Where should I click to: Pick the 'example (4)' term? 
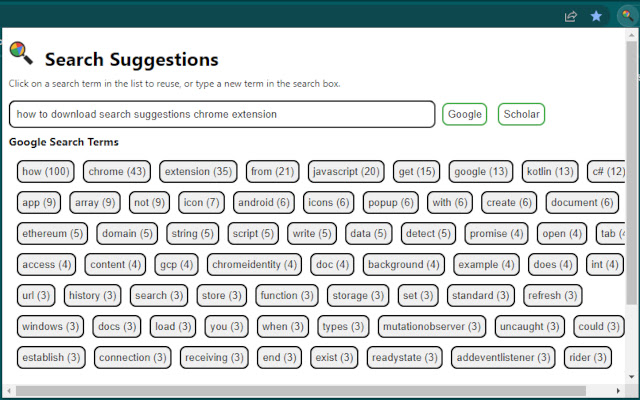[486, 264]
